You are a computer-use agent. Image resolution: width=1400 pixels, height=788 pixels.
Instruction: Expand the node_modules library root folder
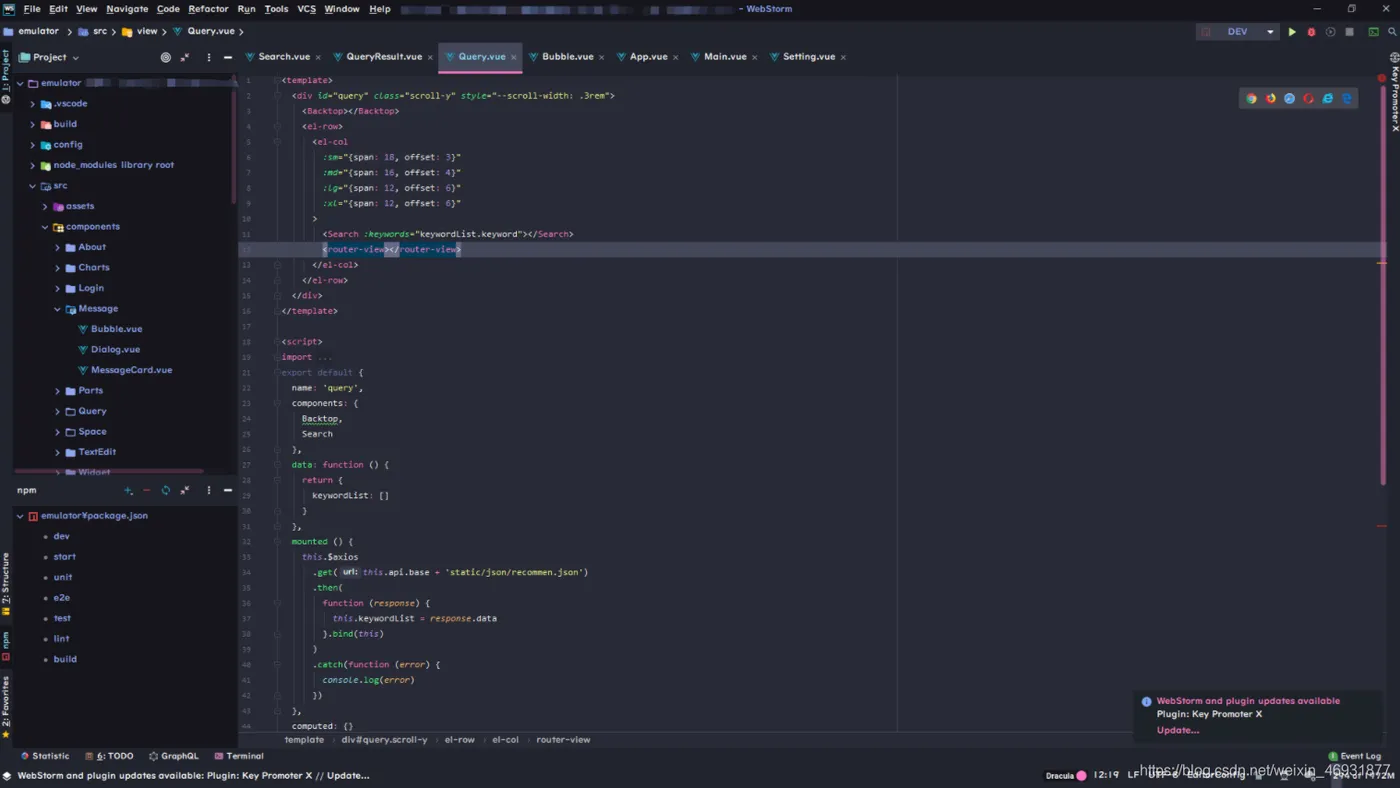coord(33,165)
